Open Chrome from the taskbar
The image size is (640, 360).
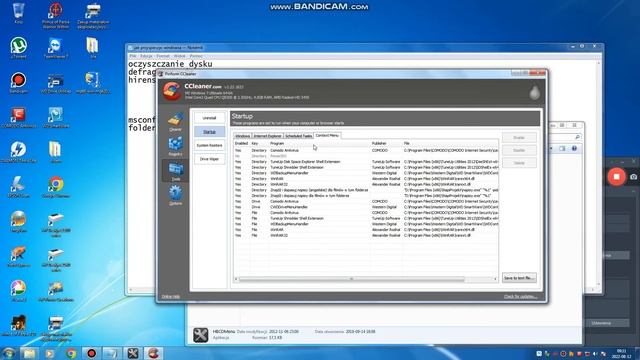click(71, 353)
